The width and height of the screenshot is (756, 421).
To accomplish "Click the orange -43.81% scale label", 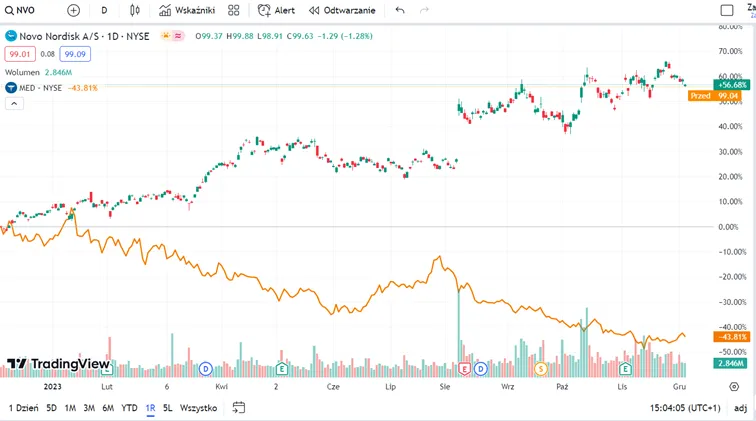I will click(731, 337).
